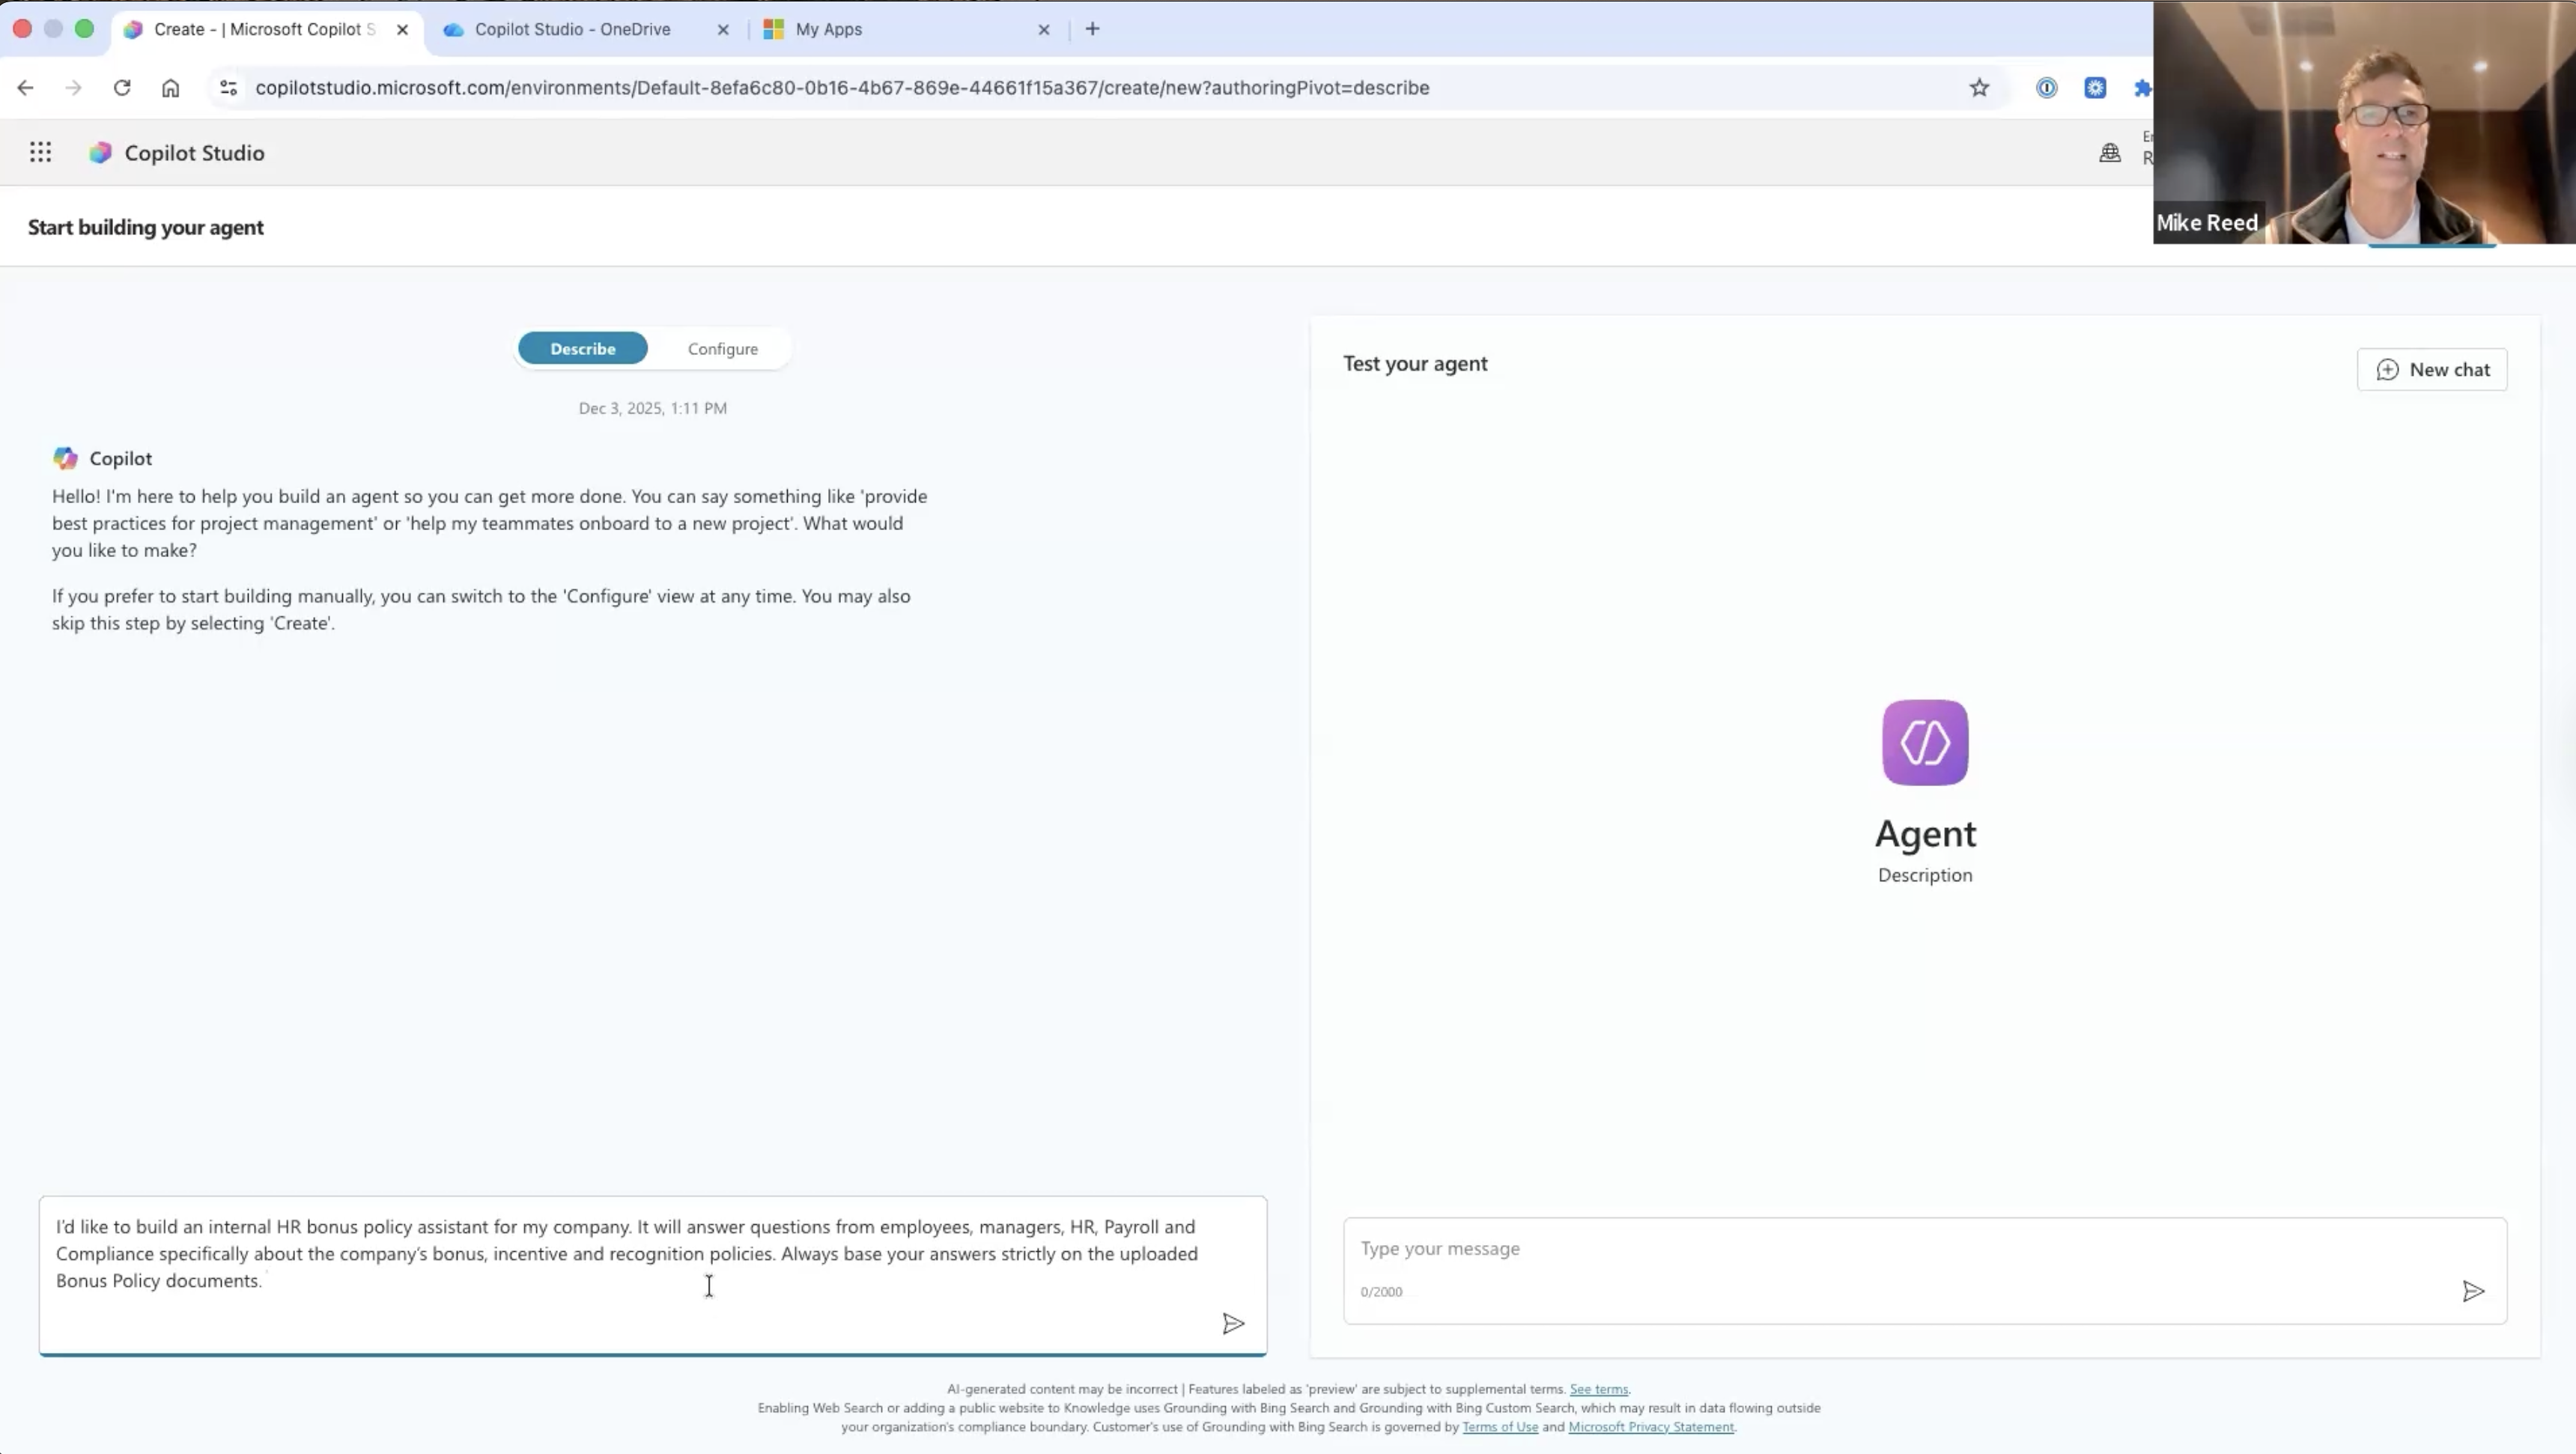Open the See terms link
The width and height of the screenshot is (2576, 1454).
pos(1598,1389)
